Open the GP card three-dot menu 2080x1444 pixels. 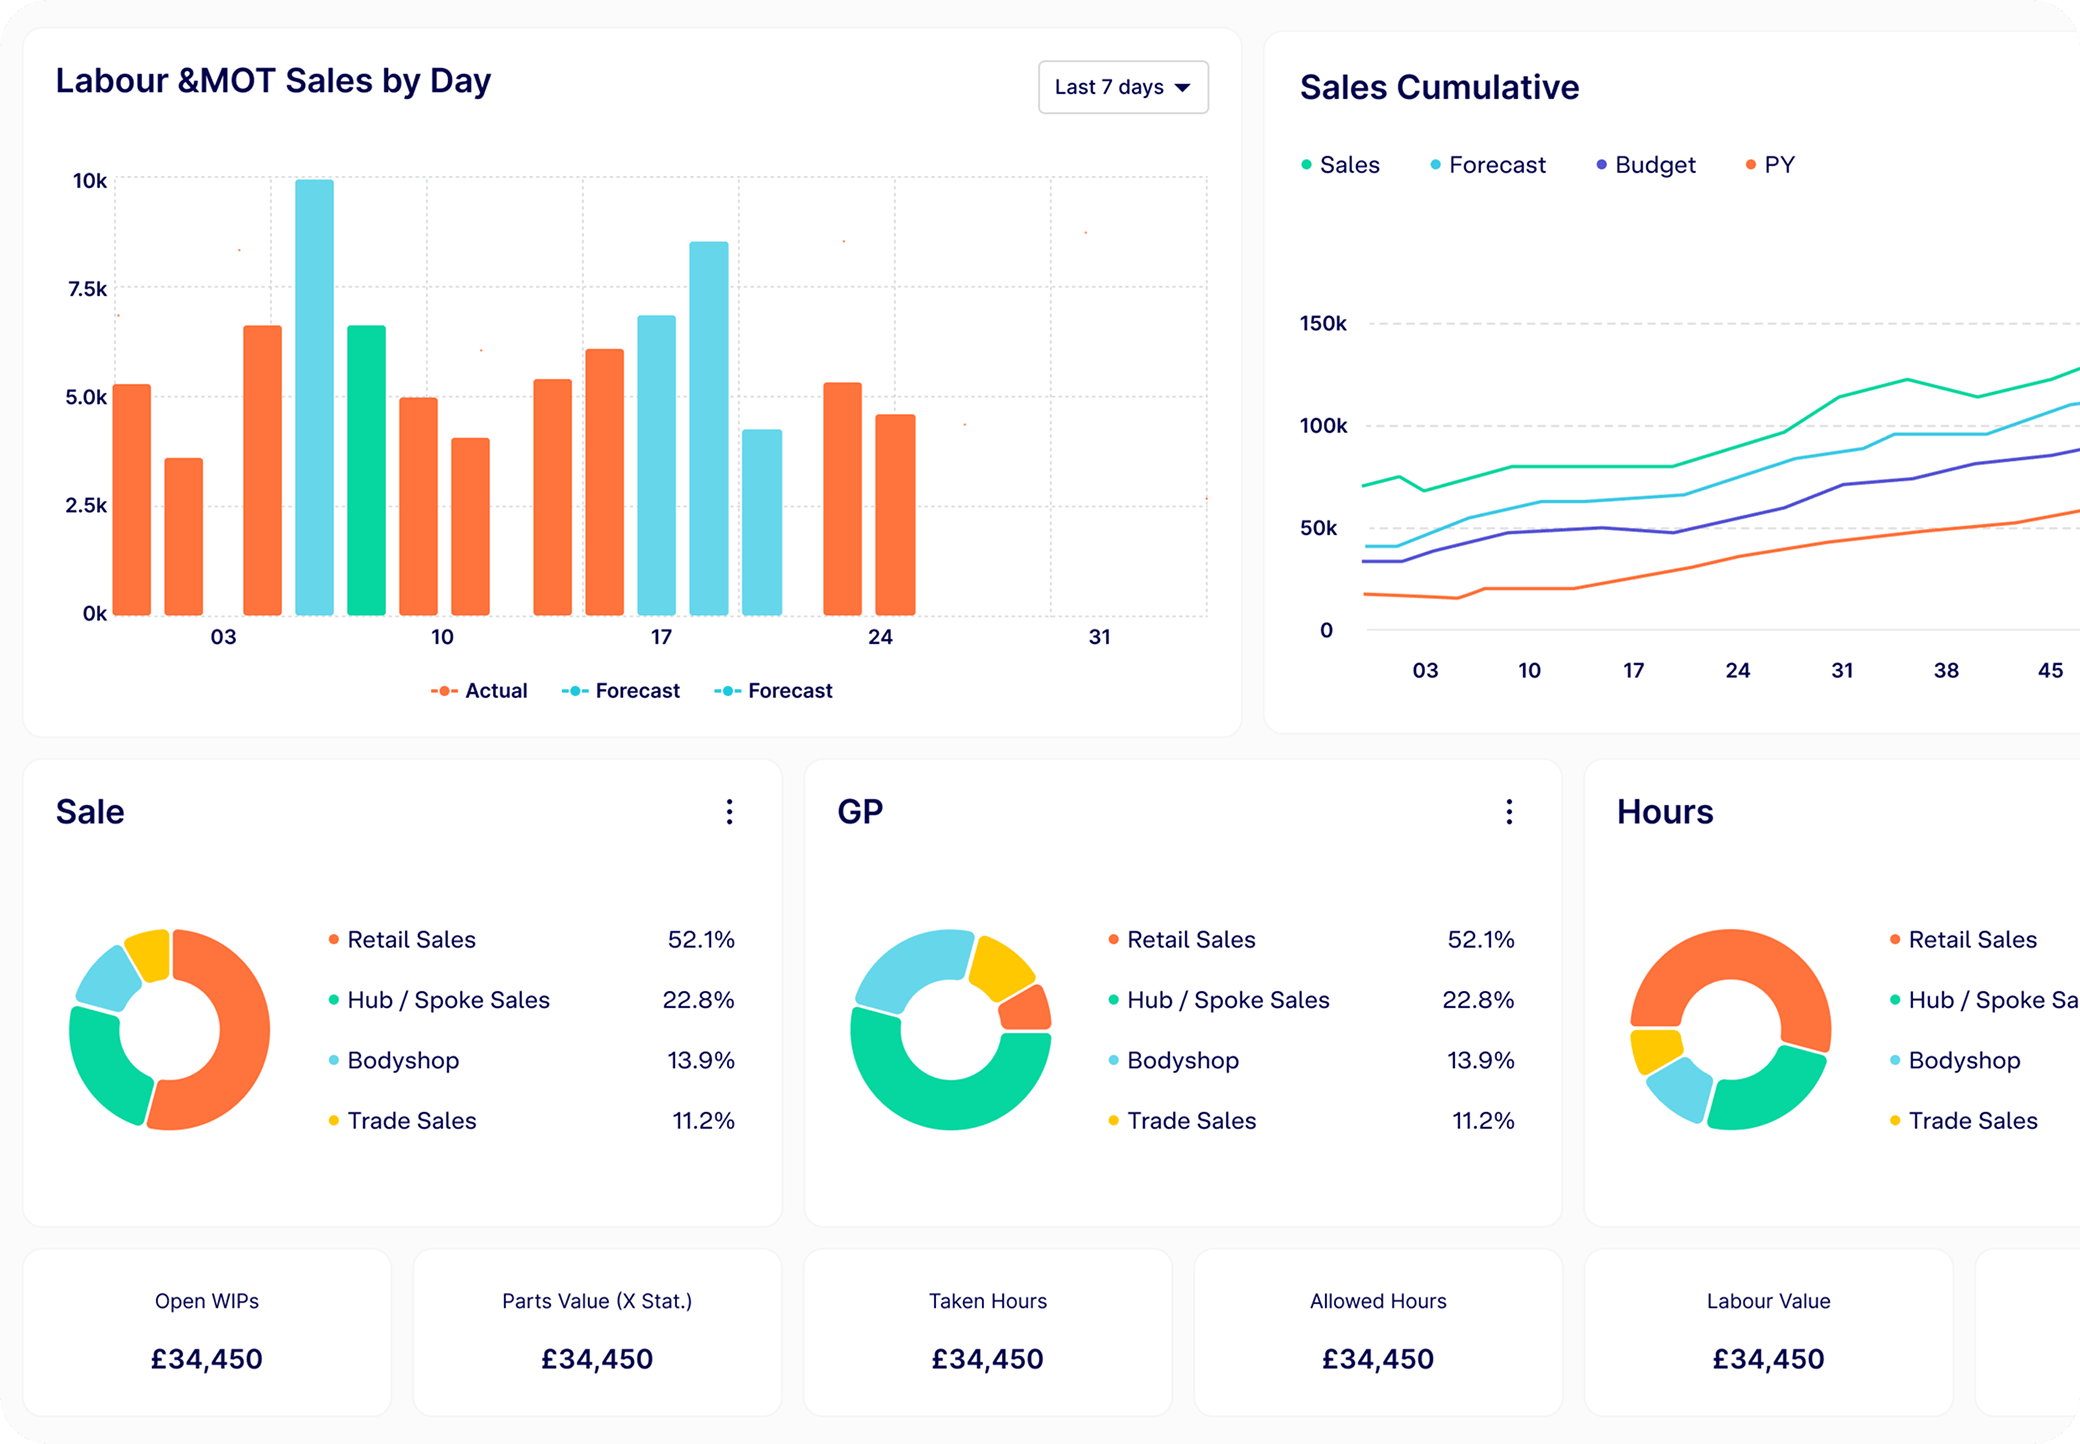[1509, 811]
